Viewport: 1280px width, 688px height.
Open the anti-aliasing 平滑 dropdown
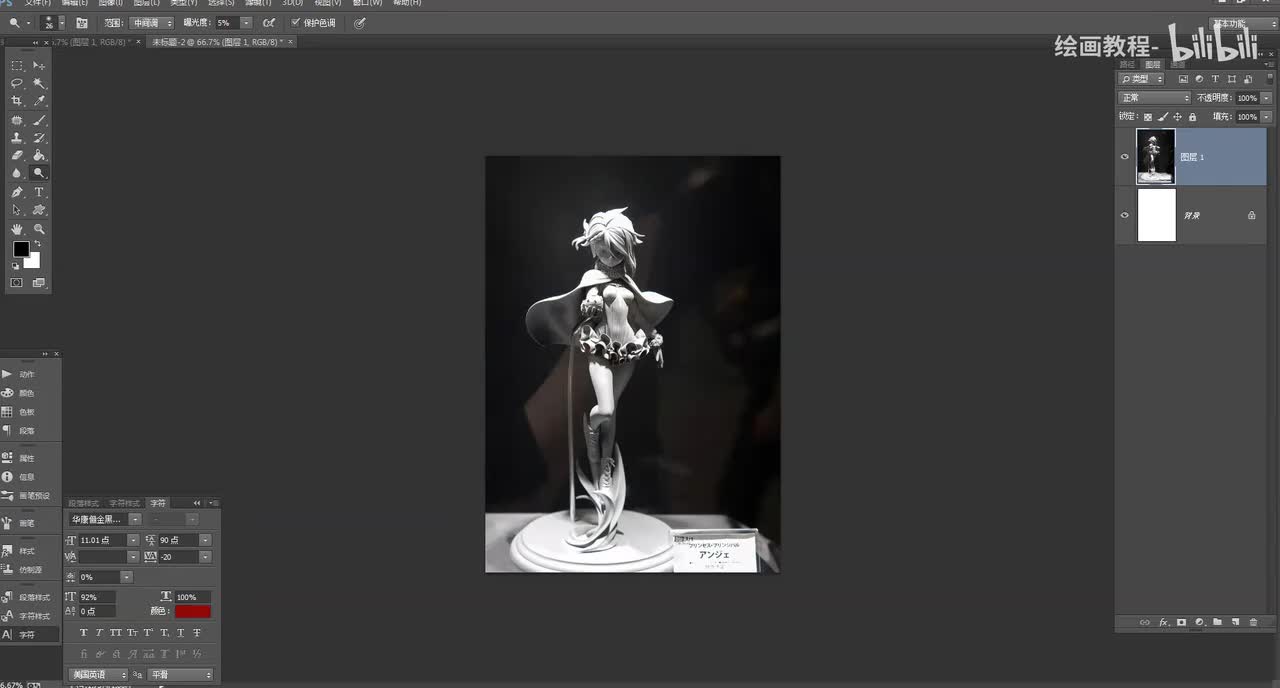(180, 675)
